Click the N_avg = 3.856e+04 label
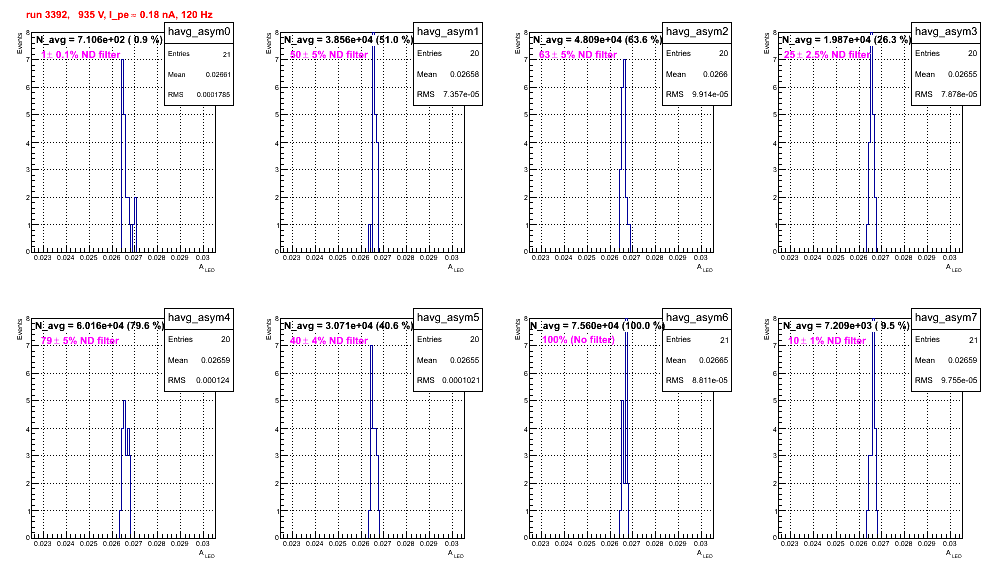 (349, 40)
